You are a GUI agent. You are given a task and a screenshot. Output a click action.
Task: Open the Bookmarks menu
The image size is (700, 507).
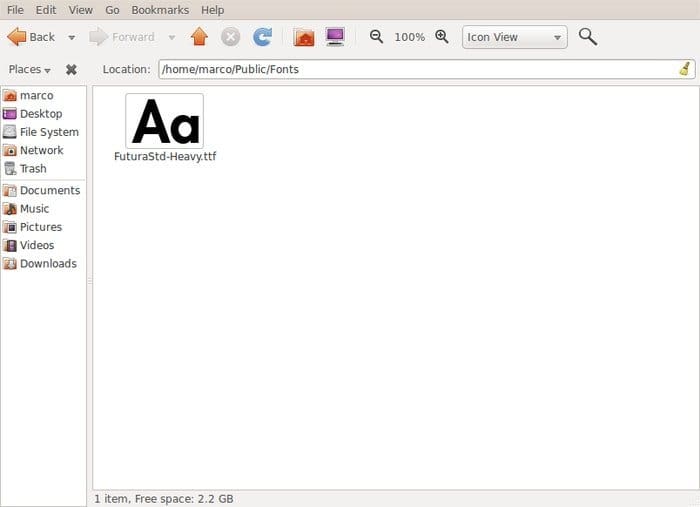pos(160,10)
